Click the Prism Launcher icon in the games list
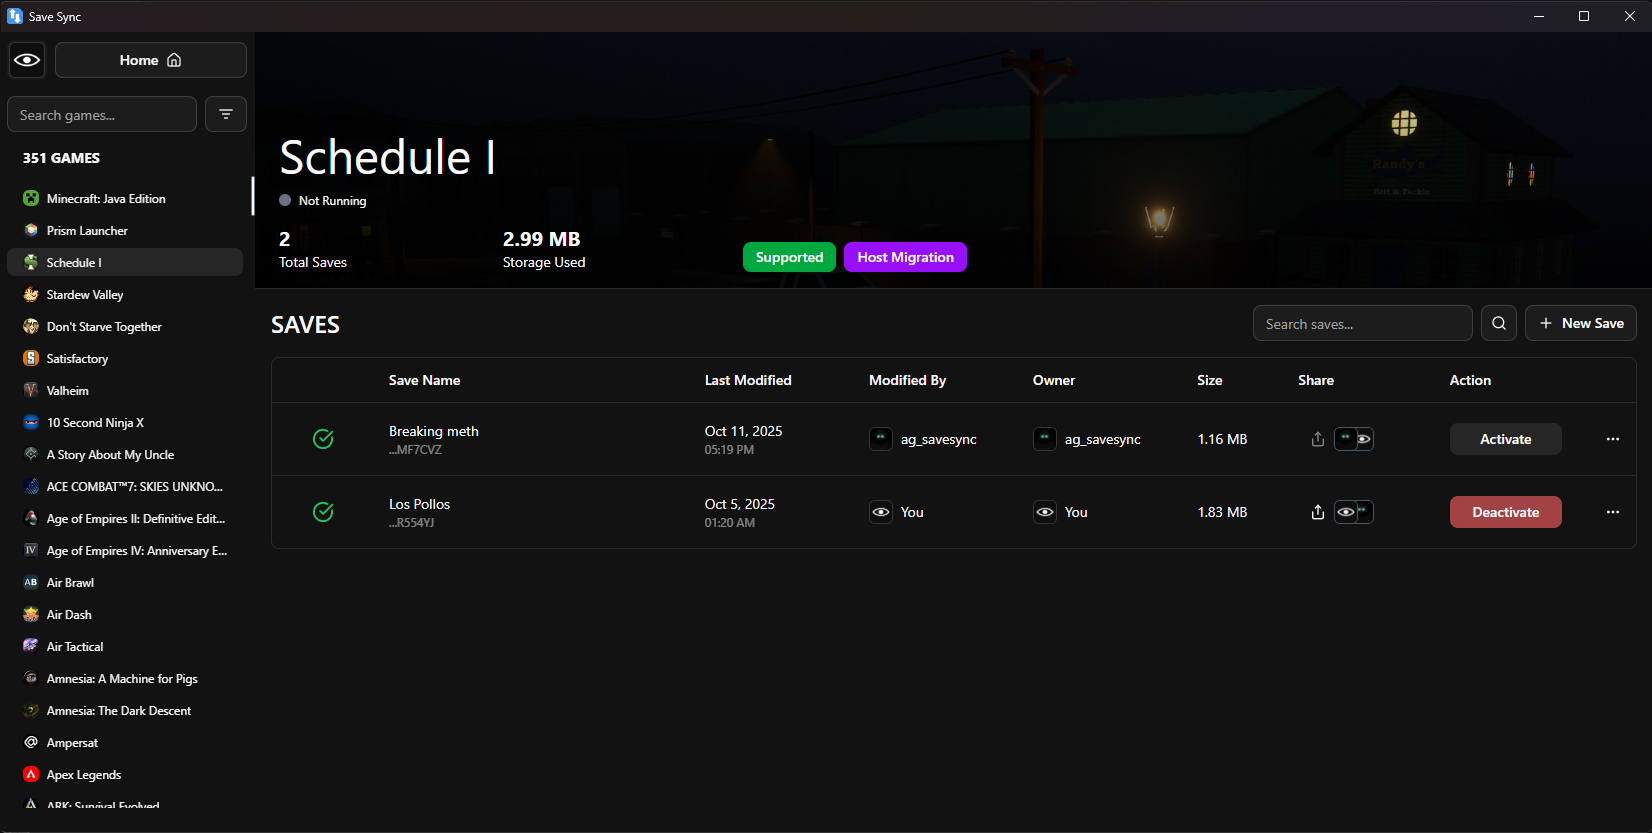Image resolution: width=1652 pixels, height=833 pixels. [x=31, y=230]
